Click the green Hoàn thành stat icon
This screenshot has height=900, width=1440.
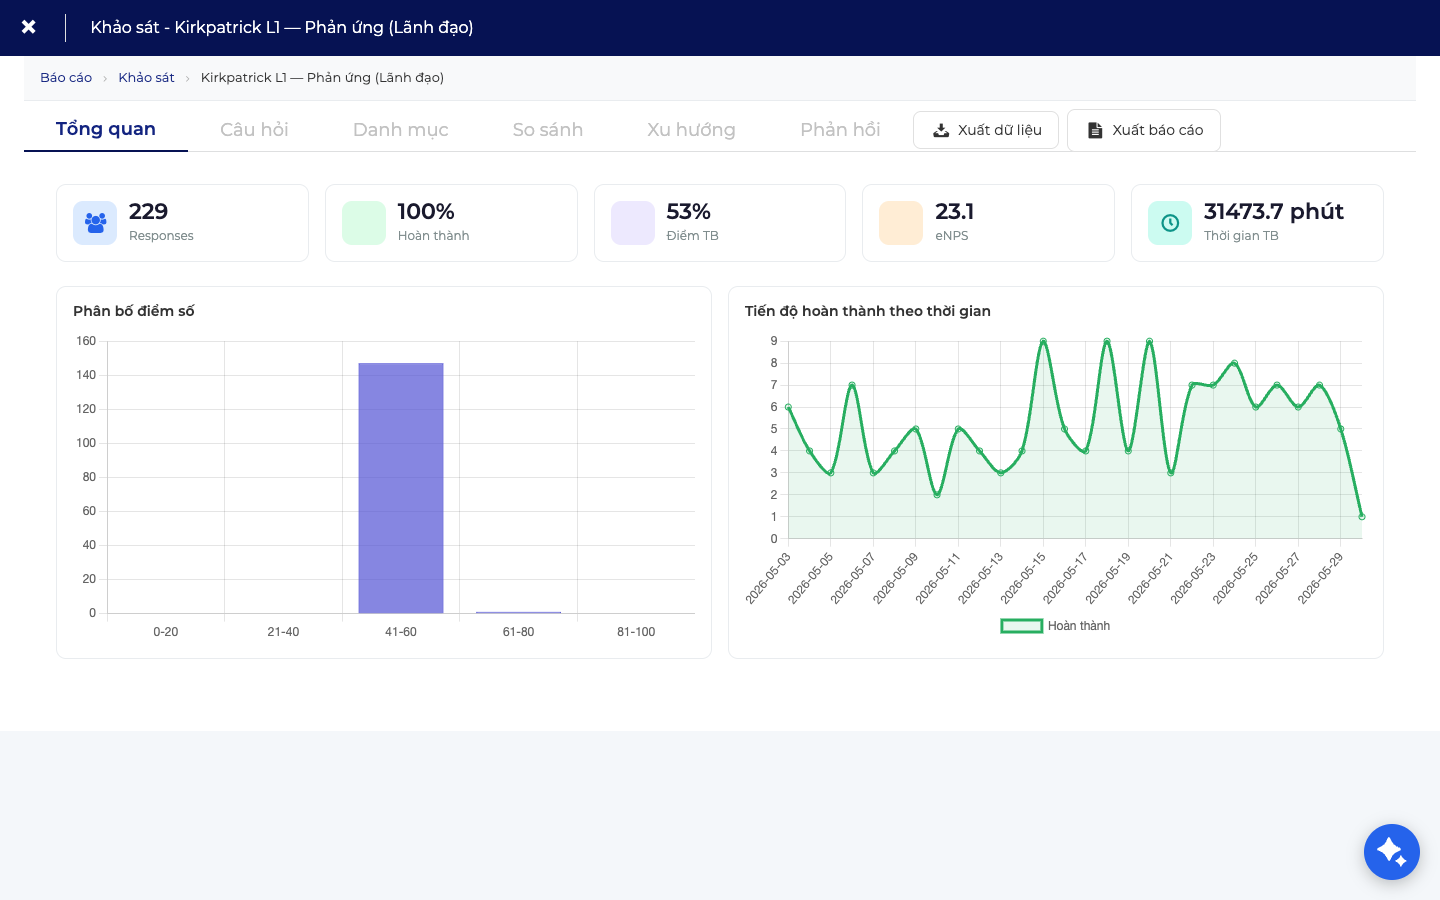364,223
